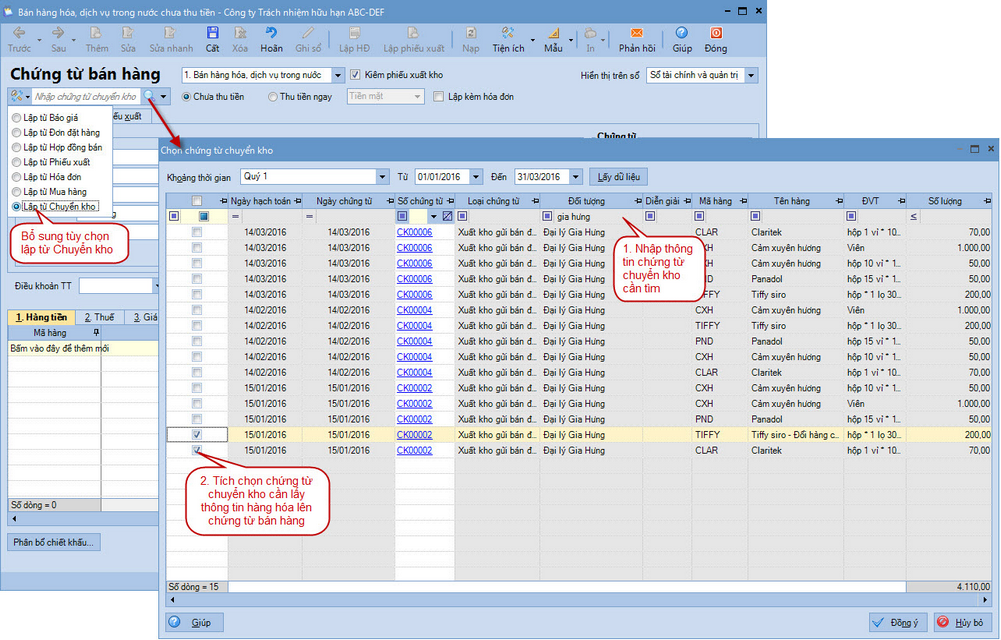Open the Số chứng từ filter dropdown arrow
This screenshot has height=640, width=1001.
(433, 217)
